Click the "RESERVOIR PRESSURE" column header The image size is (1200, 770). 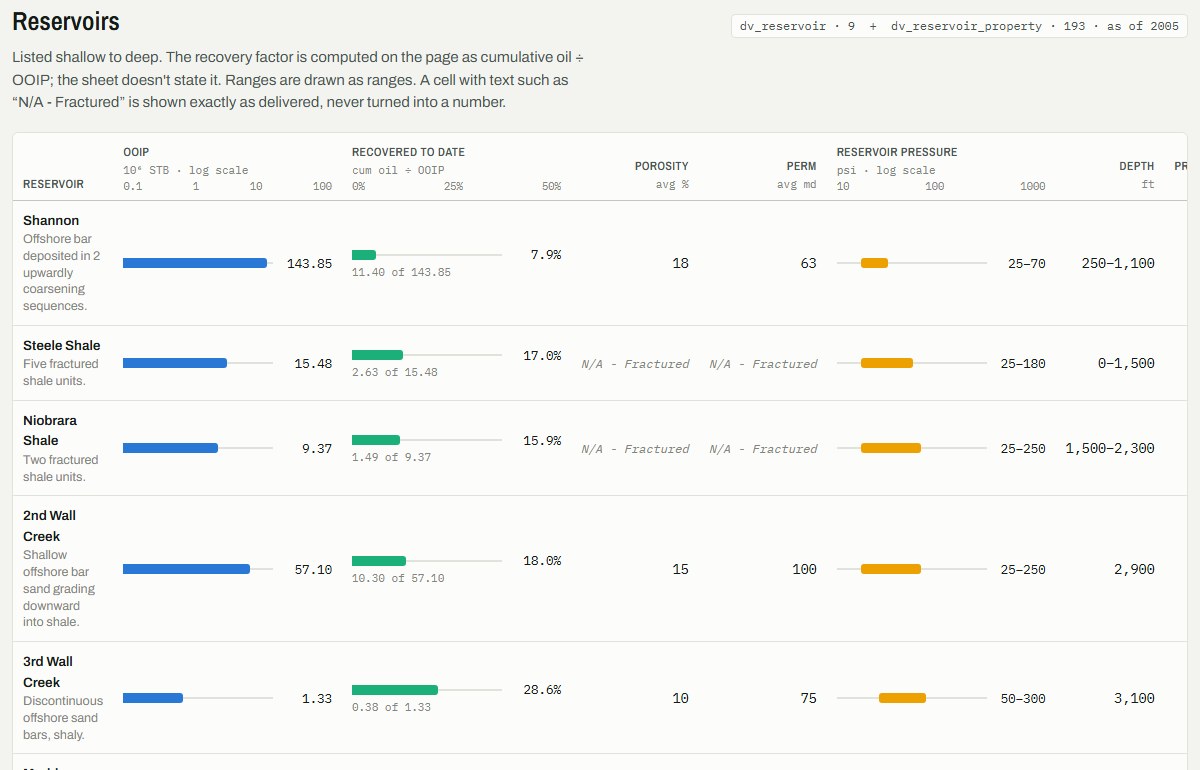point(897,152)
